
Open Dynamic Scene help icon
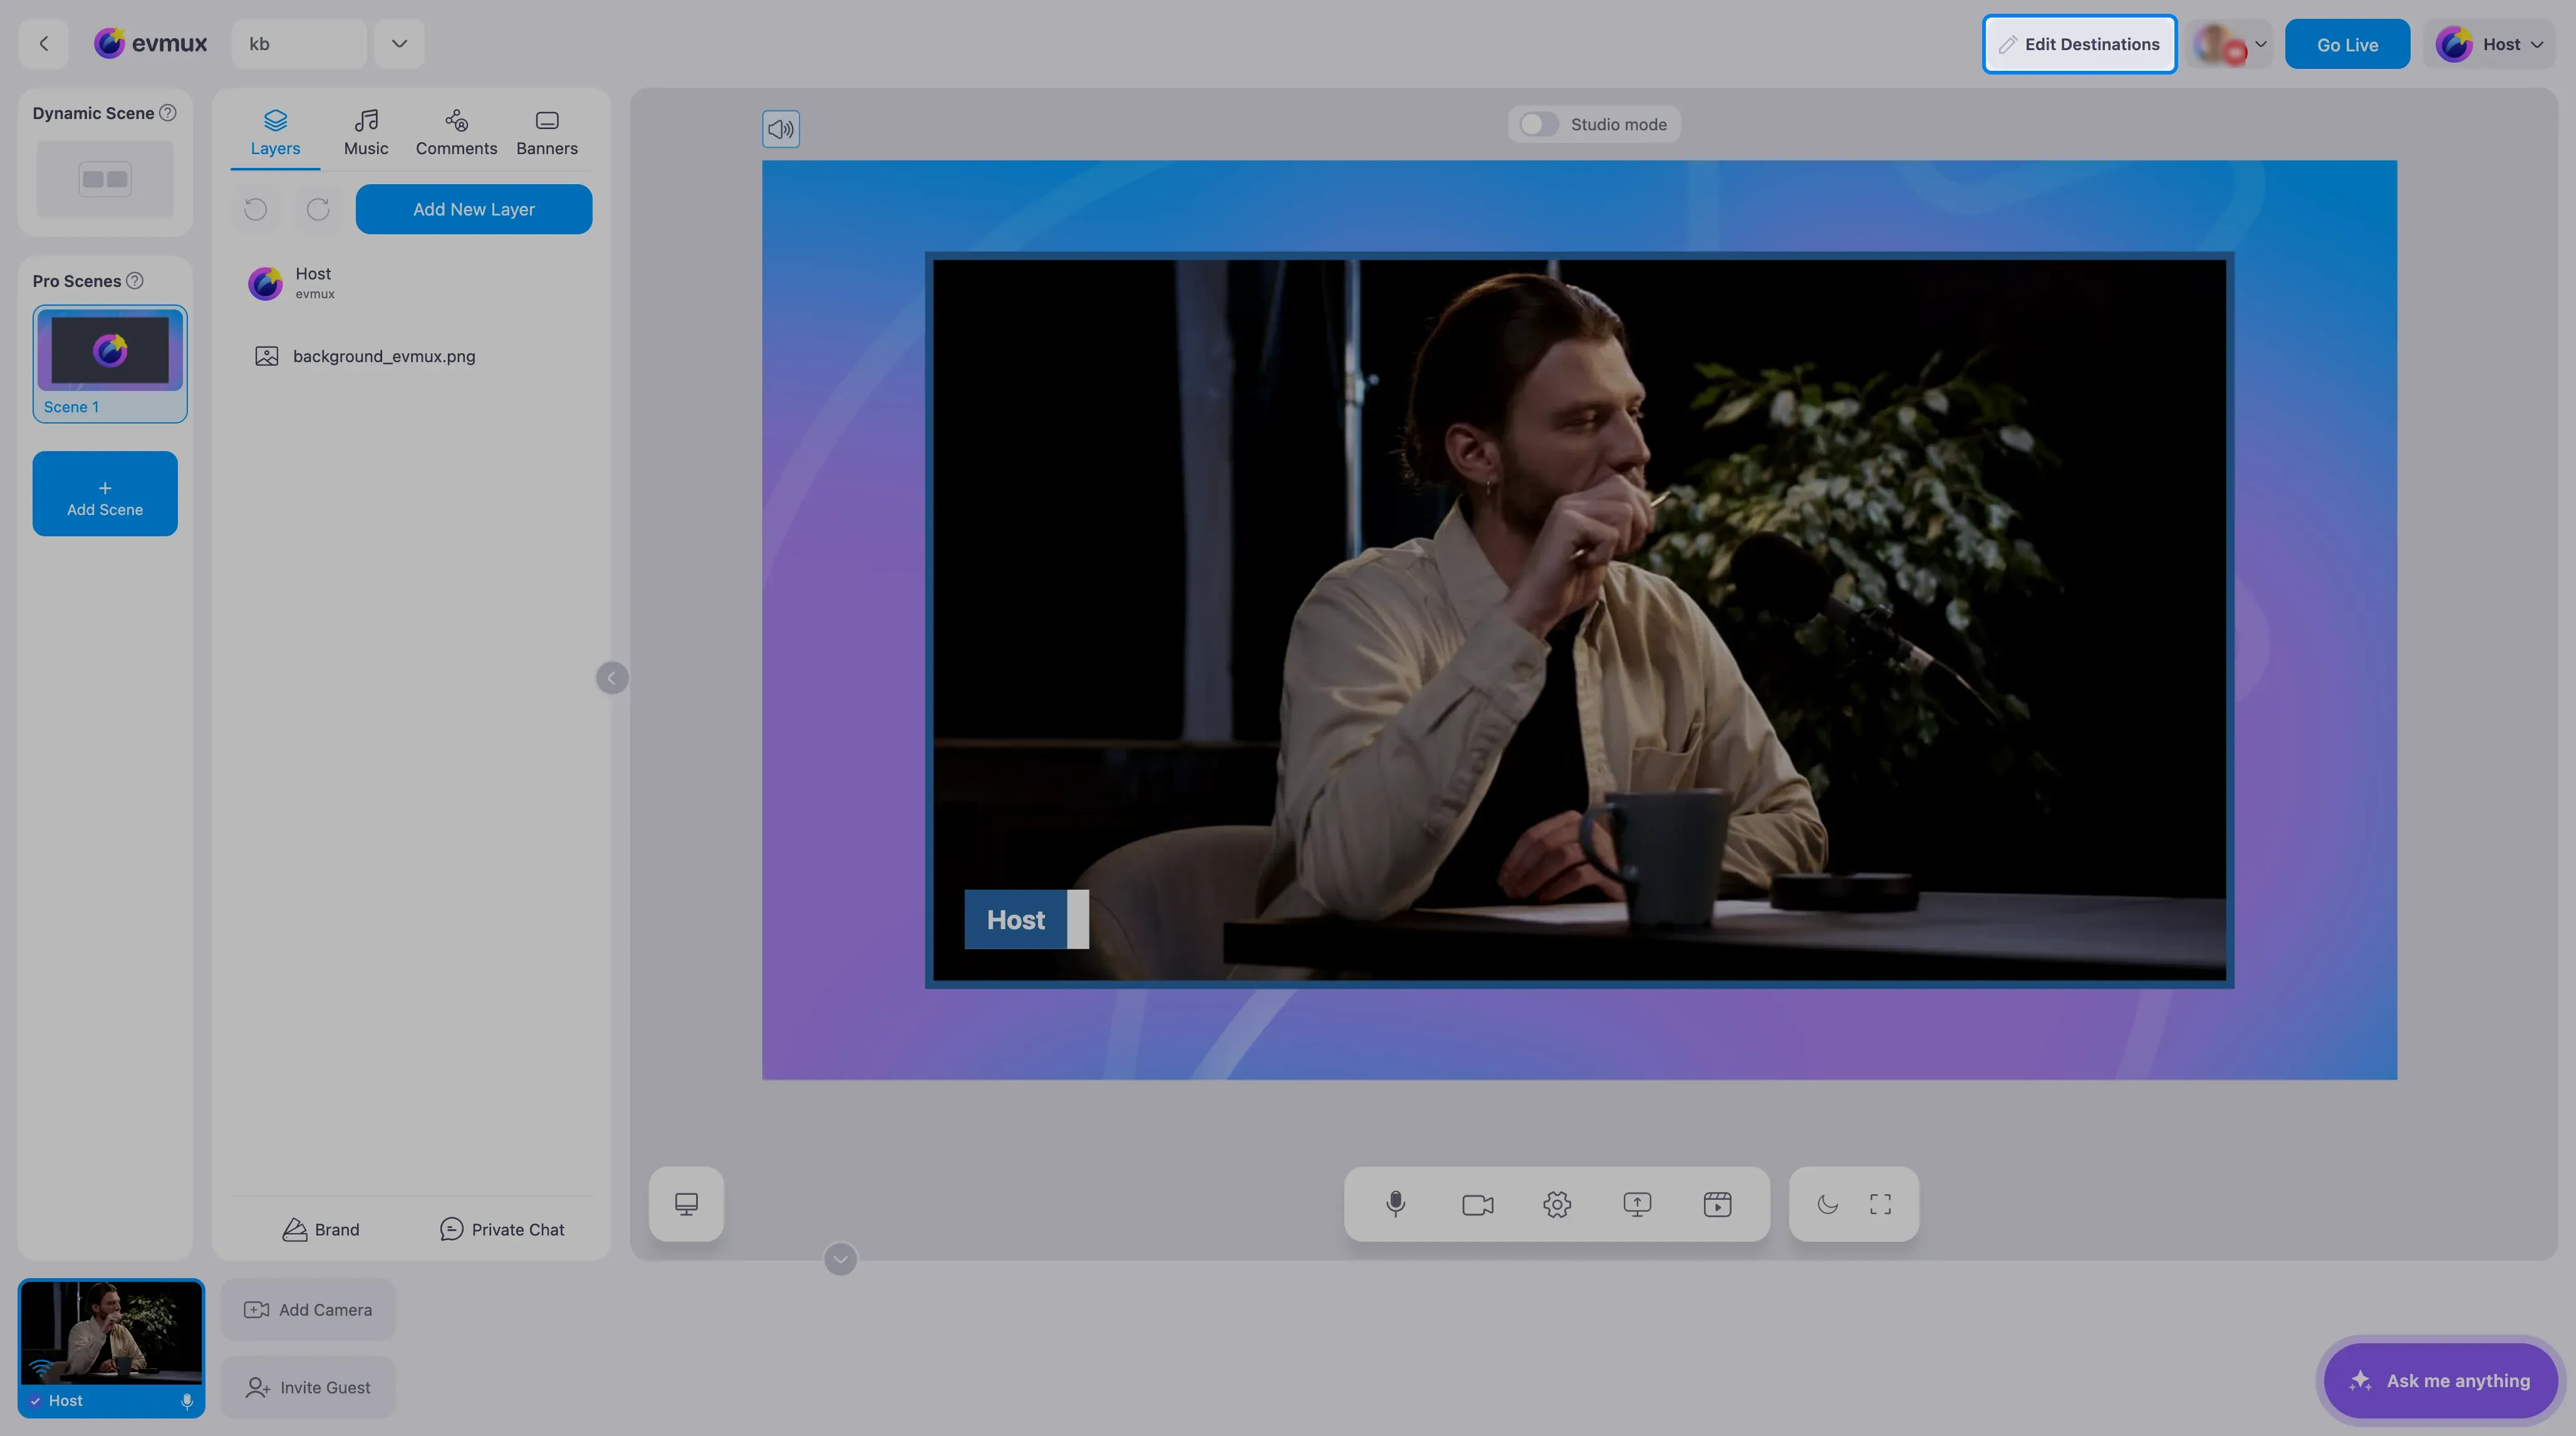point(168,113)
